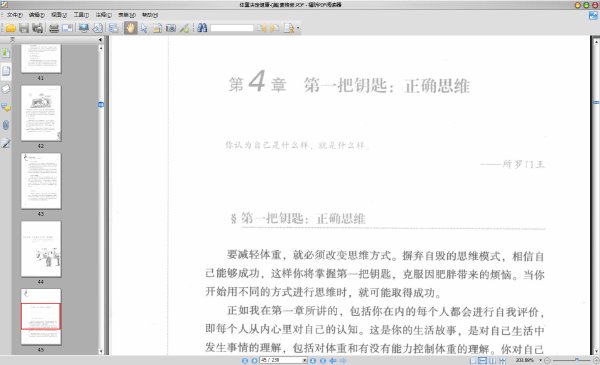
Task: Open the View menu
Action: 59,15
